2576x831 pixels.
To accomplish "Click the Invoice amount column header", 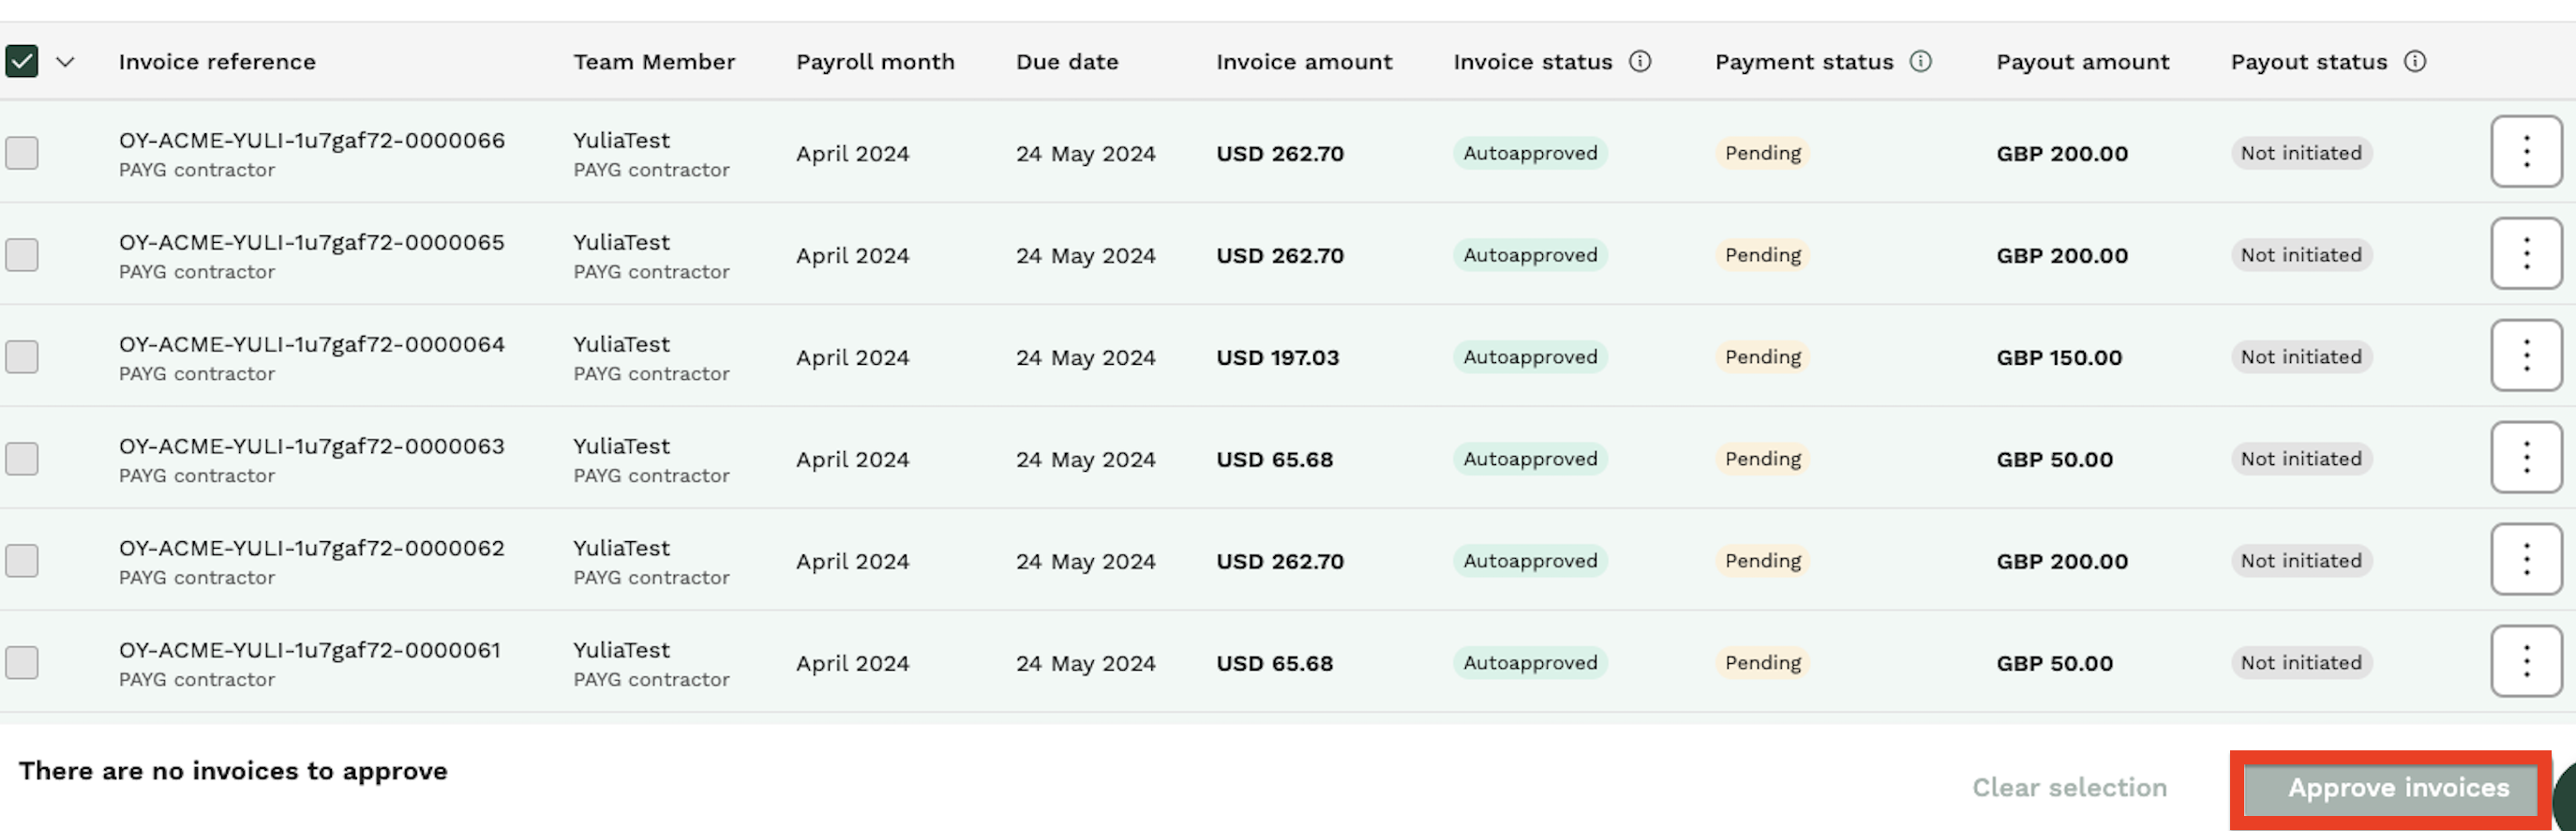I will pyautogui.click(x=1303, y=61).
